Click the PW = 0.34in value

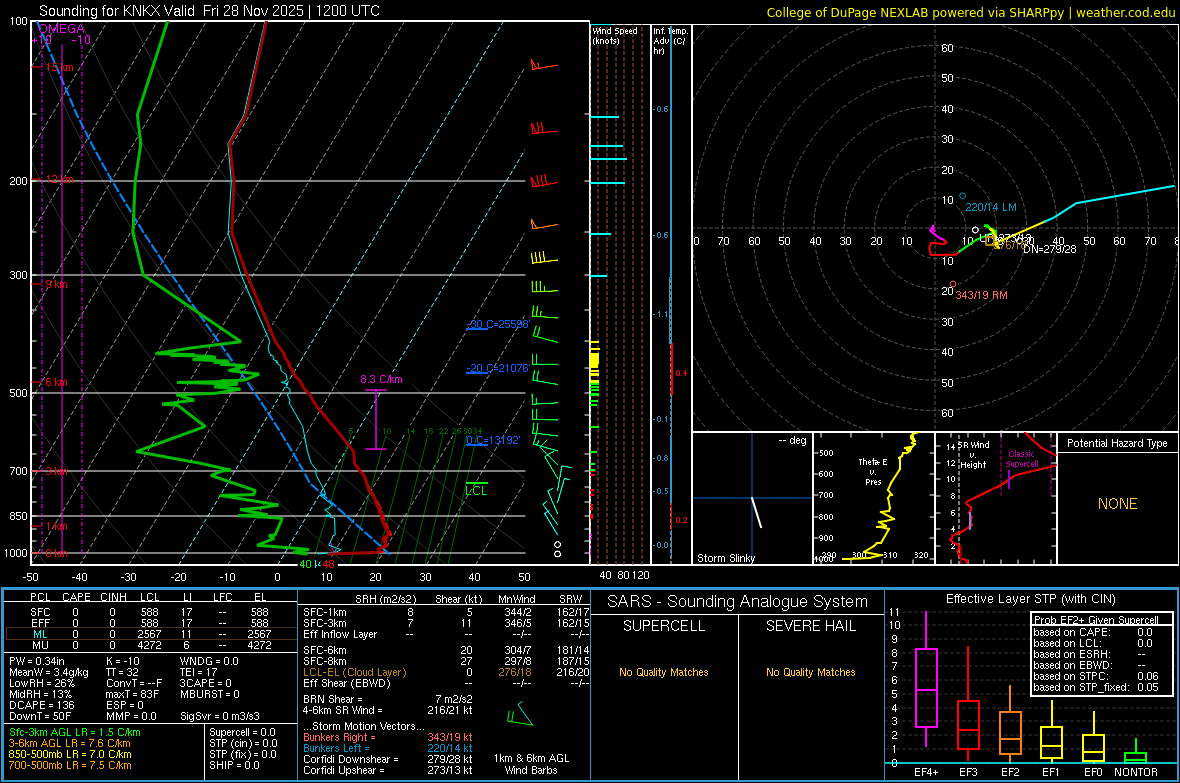[39, 661]
